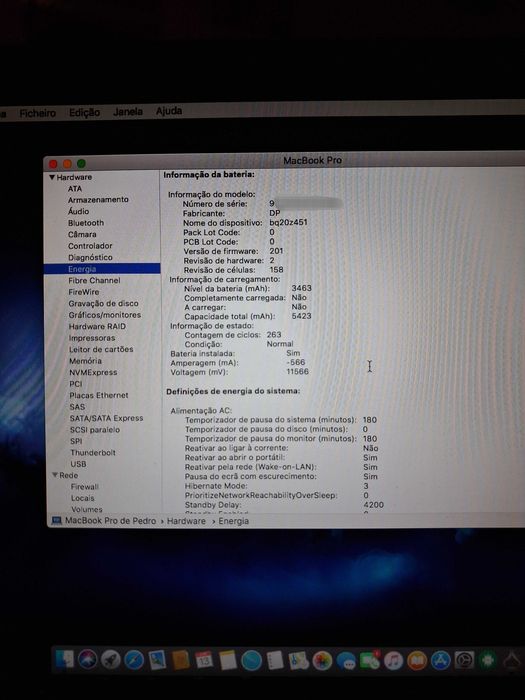Open Reminders list icon in Dock

point(275,661)
